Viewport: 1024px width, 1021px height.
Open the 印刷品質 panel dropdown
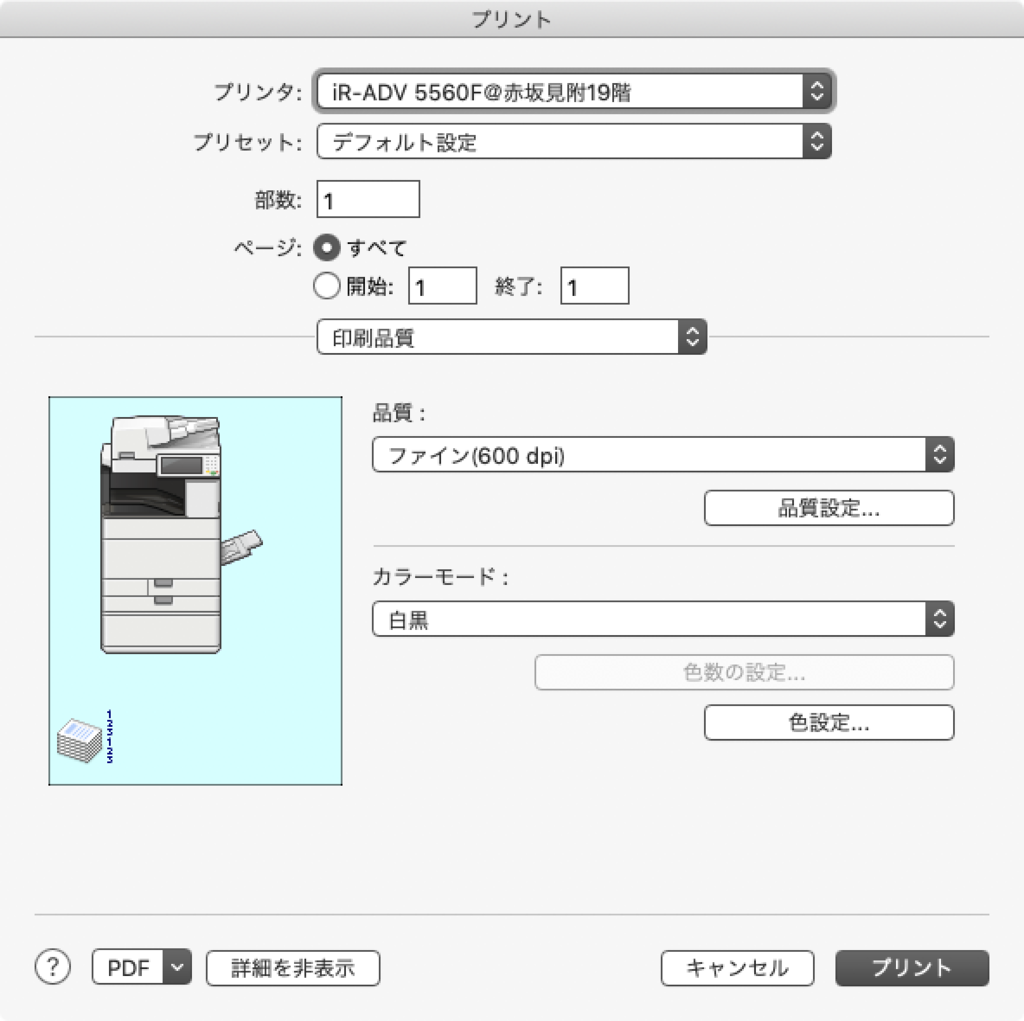click(511, 337)
